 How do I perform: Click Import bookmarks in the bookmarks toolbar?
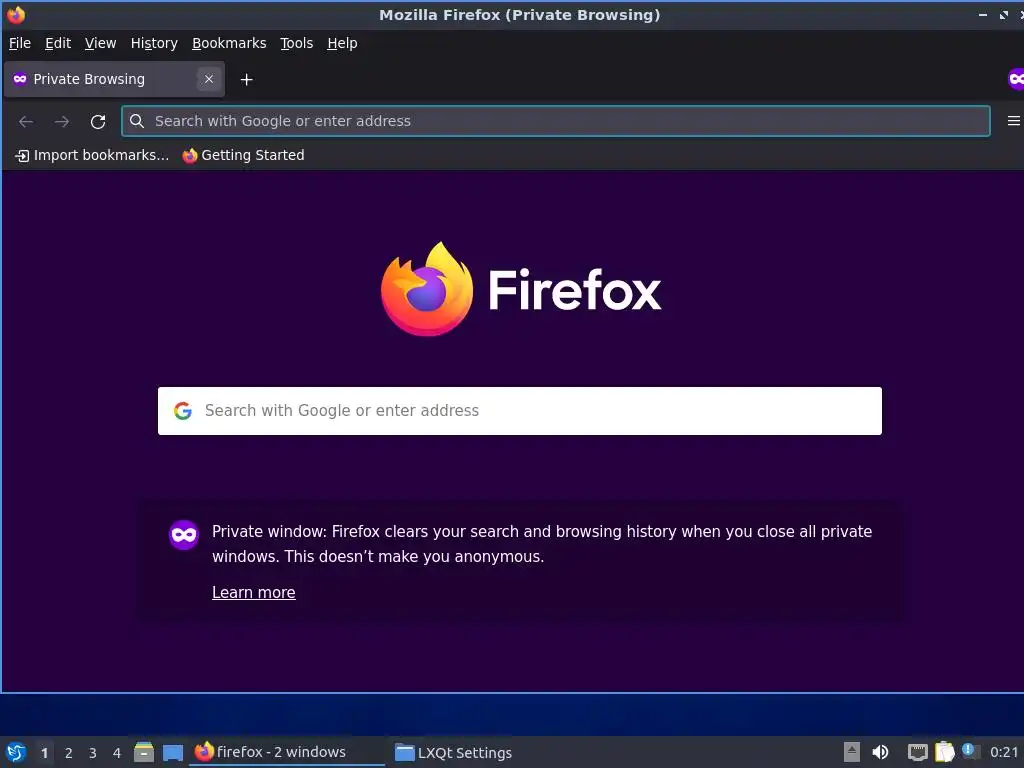pos(92,155)
